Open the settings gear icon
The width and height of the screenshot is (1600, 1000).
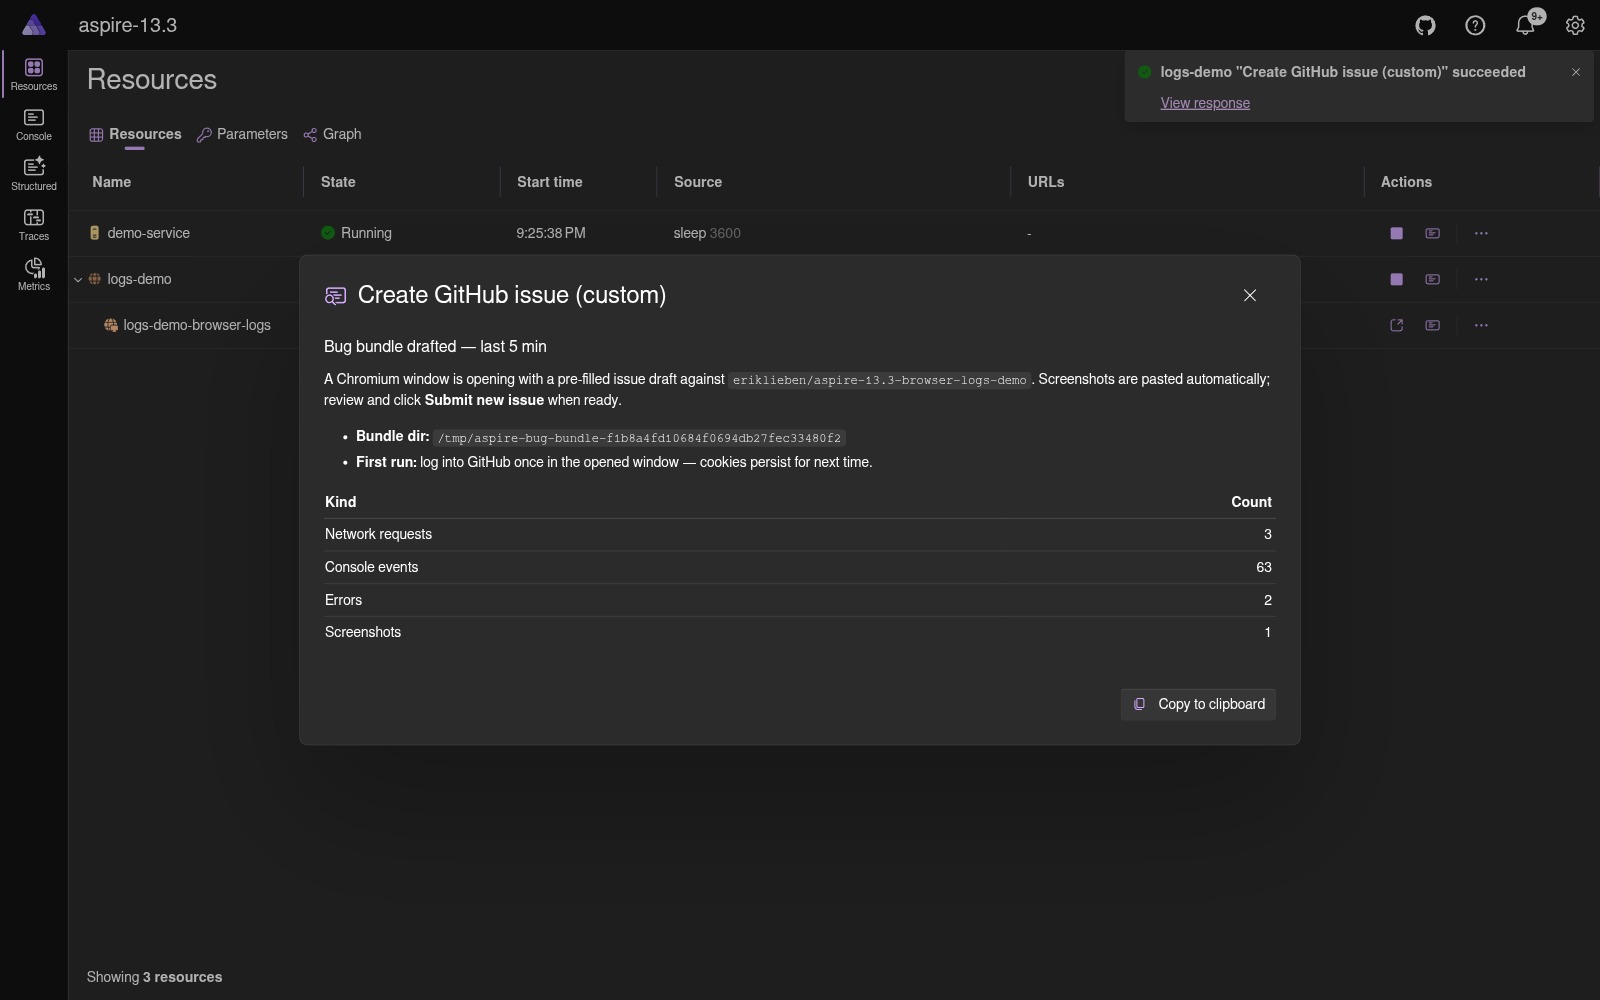click(1575, 25)
